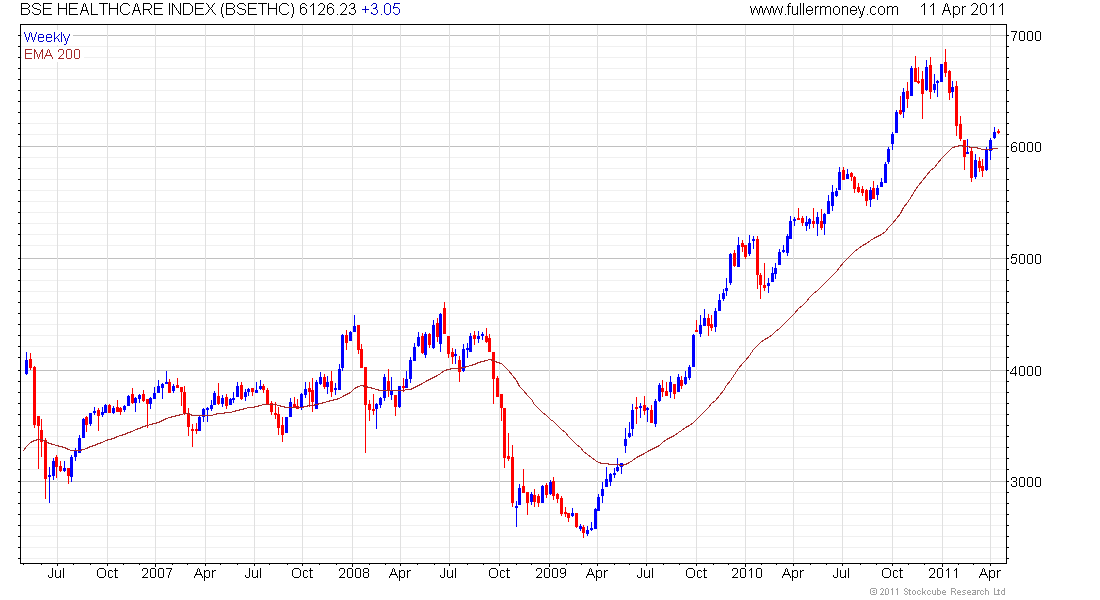The image size is (1100, 600).
Task: Click the 5000 price axis label
Action: (x=1026, y=259)
